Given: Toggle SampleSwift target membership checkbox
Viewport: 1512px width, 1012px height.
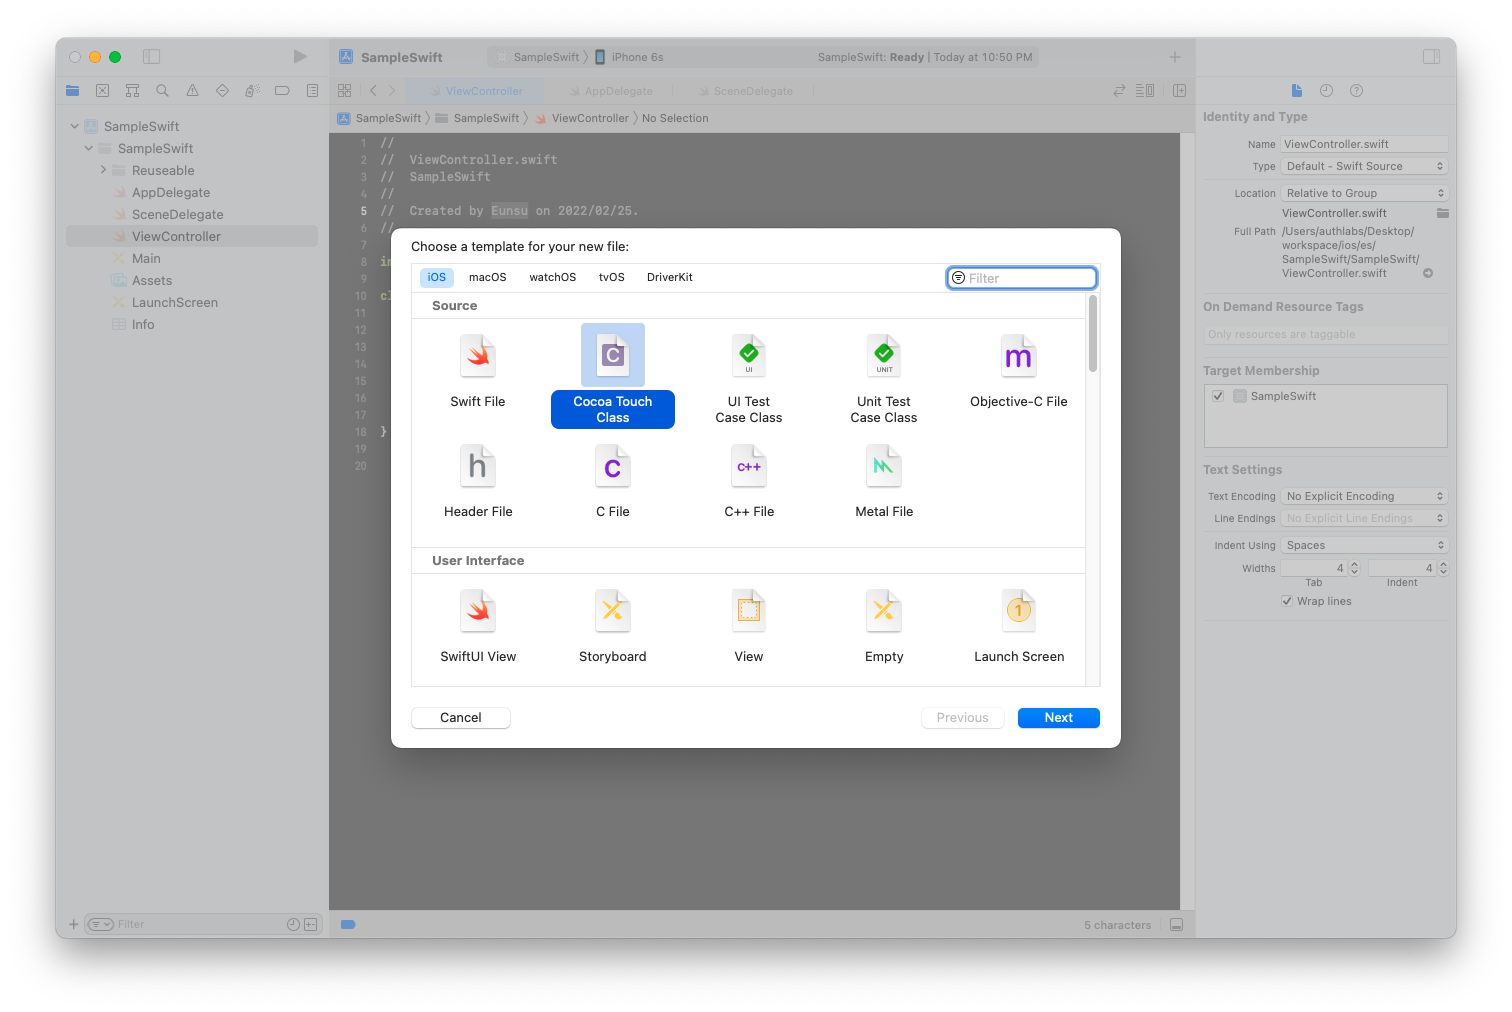Looking at the screenshot, I should tap(1218, 396).
